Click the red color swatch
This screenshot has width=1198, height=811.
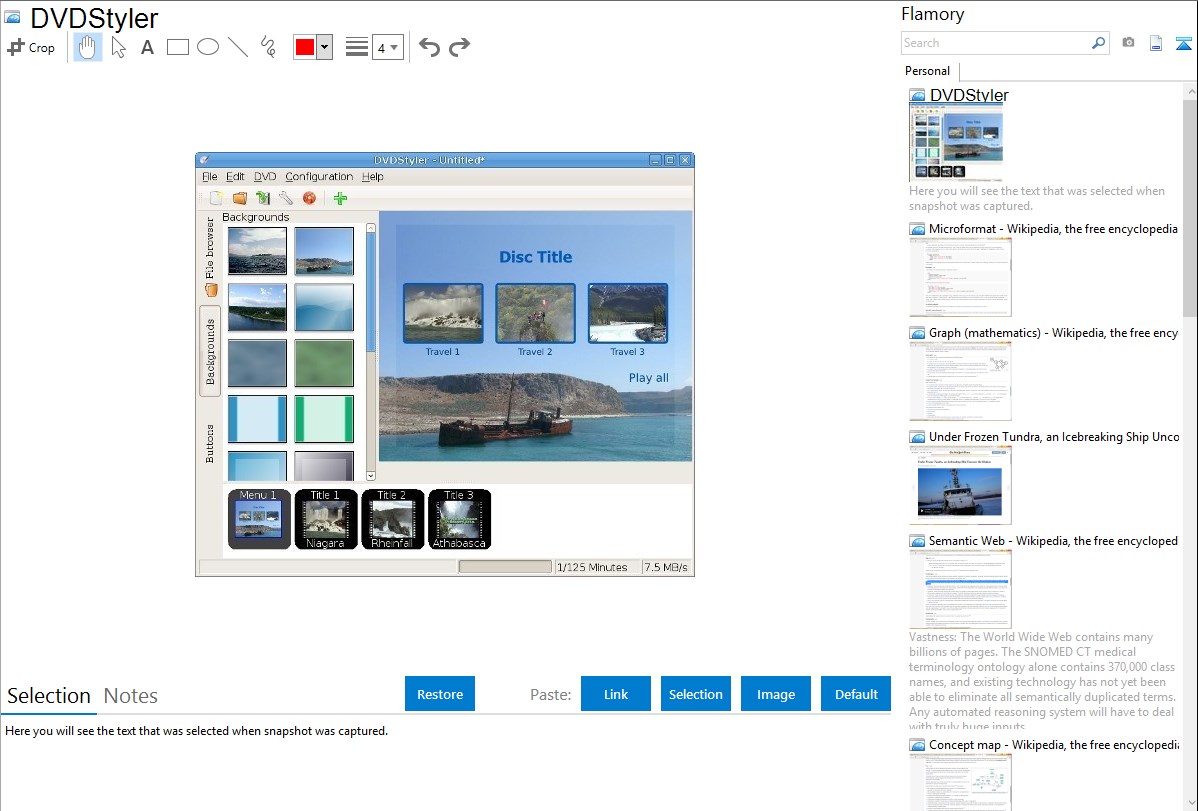click(x=305, y=47)
